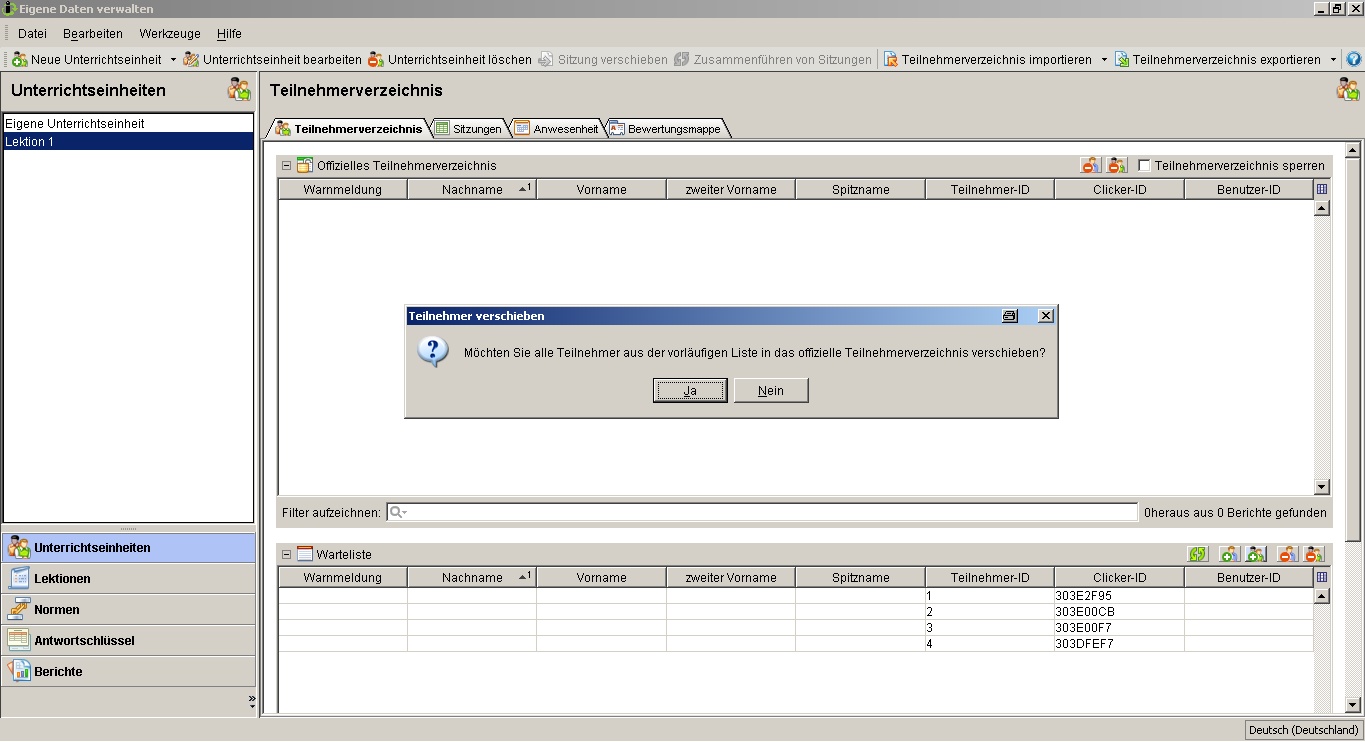The image size is (1365, 742).
Task: Open the Lektionen navigation panel
Action: 128,579
